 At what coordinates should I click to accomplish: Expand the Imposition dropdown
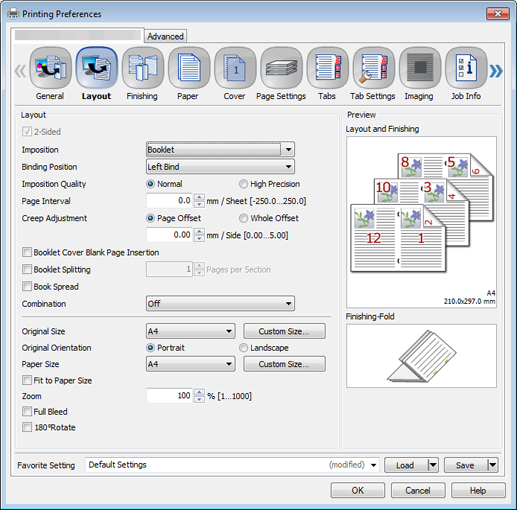220,149
